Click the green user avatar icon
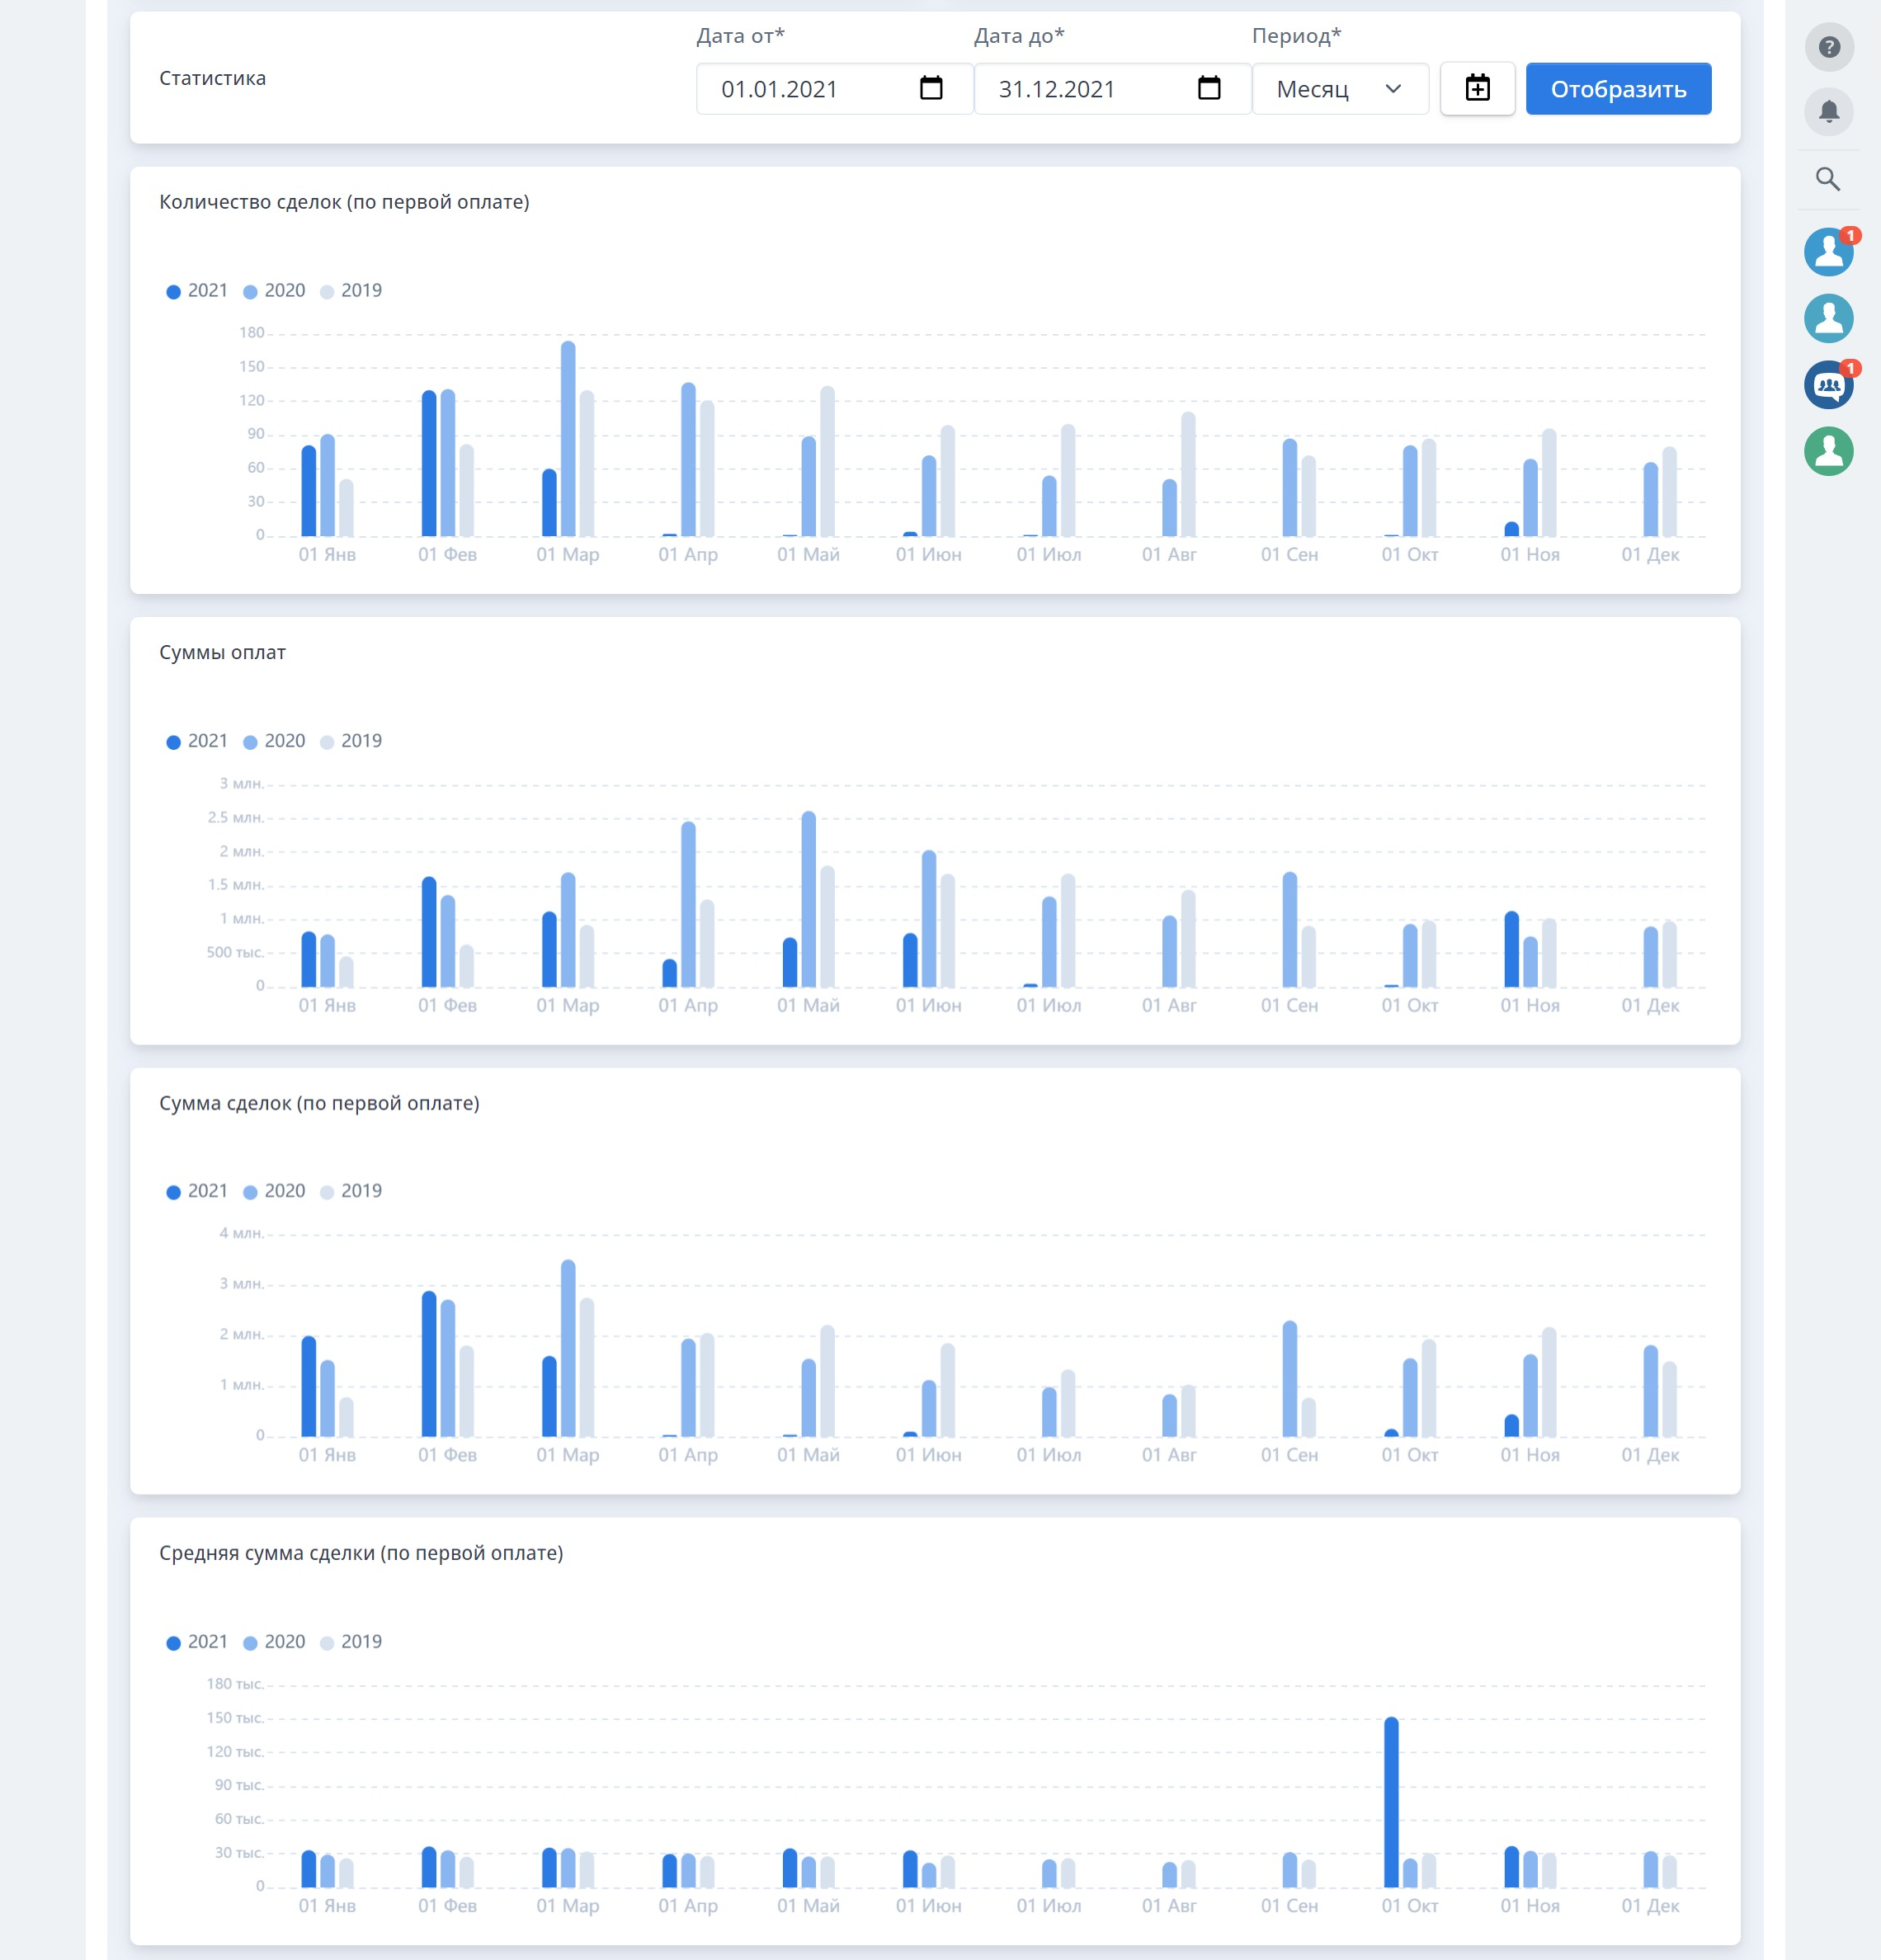The height and width of the screenshot is (1960, 1881). coord(1828,451)
